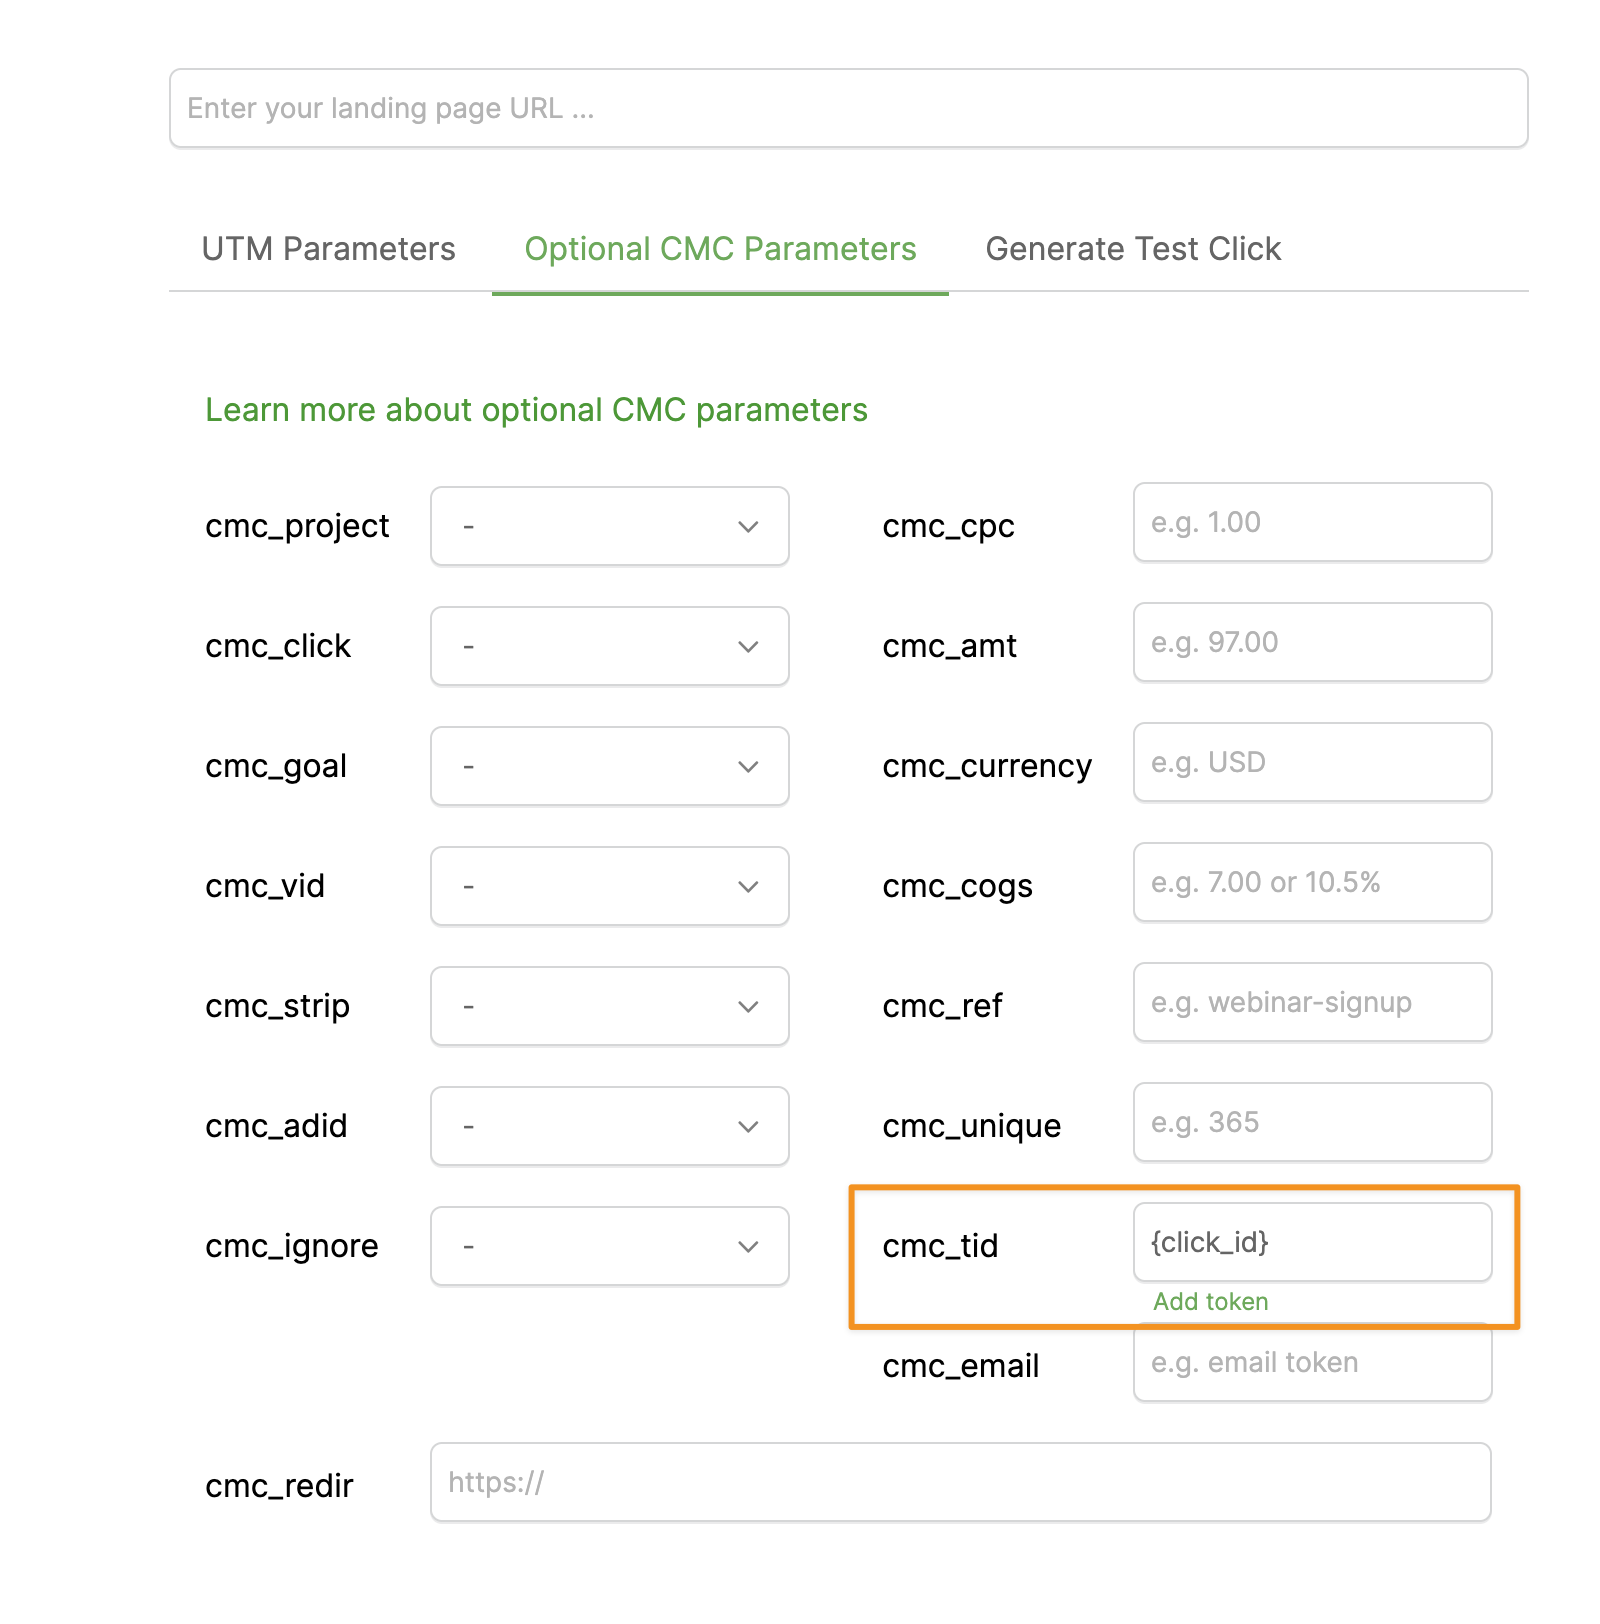This screenshot has height=1624, width=1600.
Task: Focus the landing page URL field
Action: [848, 108]
